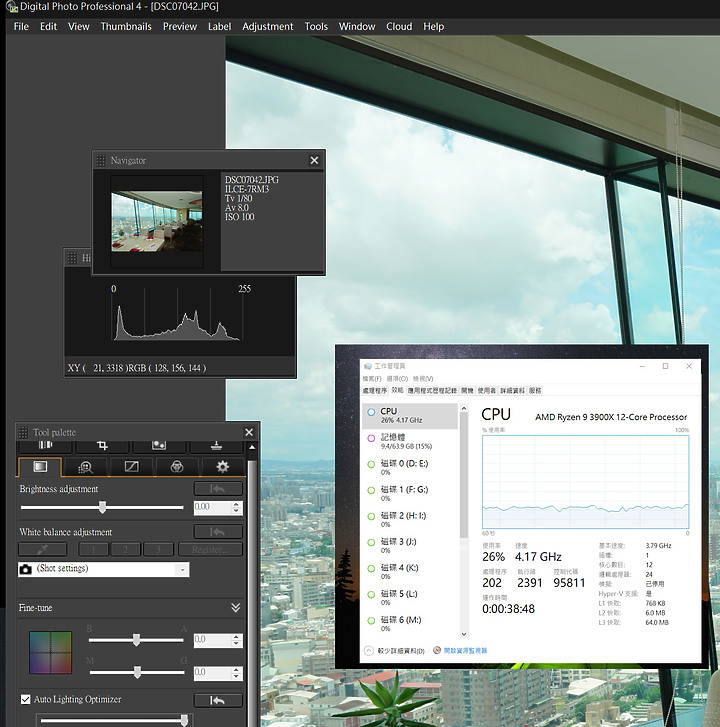Image resolution: width=720 pixels, height=727 pixels.
Task: Select the Basic adjustment tab in Tool palette
Action: 40,466
